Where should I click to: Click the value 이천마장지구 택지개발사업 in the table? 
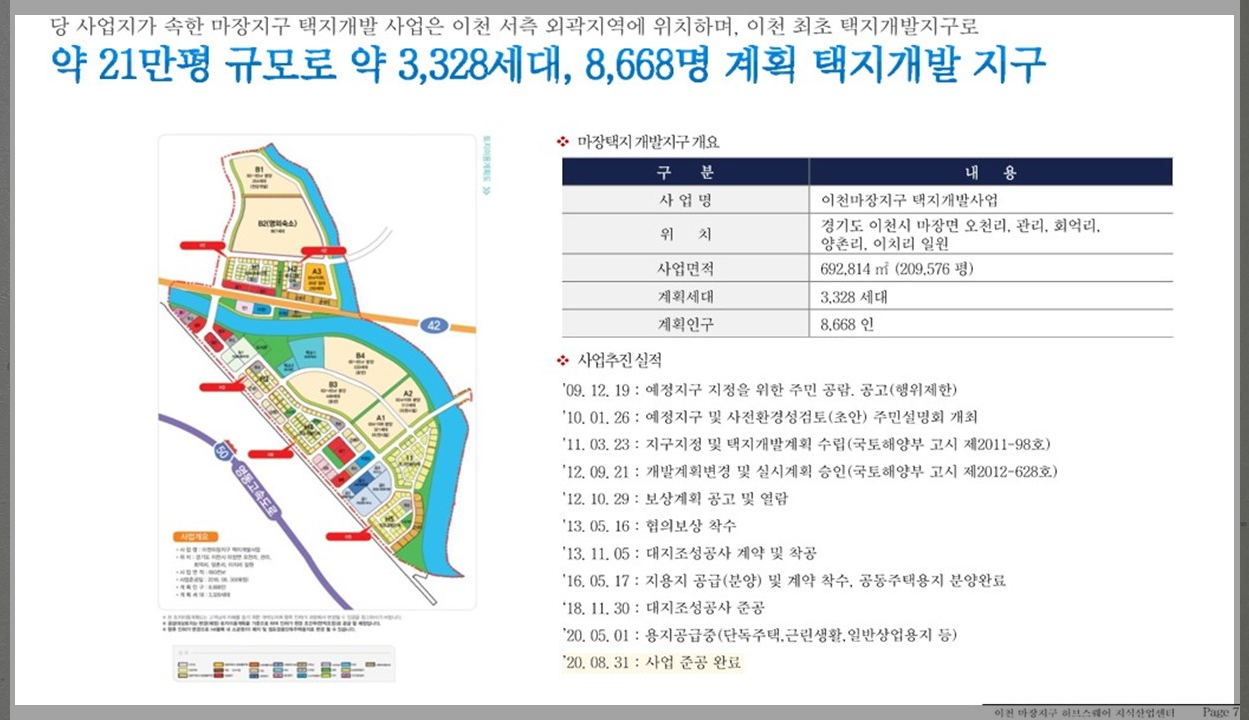[909, 200]
